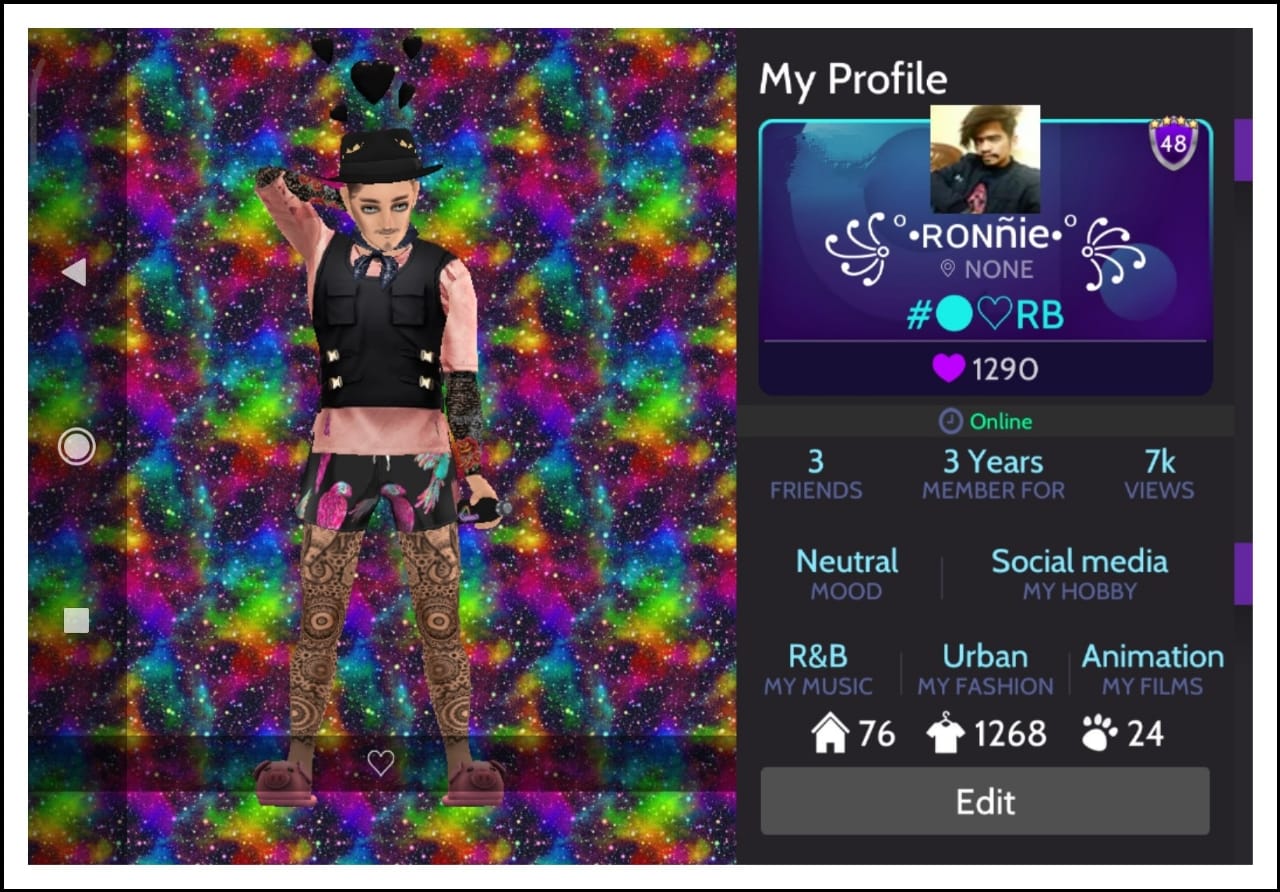Open the 3 Friends count
The width and height of the screenshot is (1280, 892).
click(x=815, y=475)
